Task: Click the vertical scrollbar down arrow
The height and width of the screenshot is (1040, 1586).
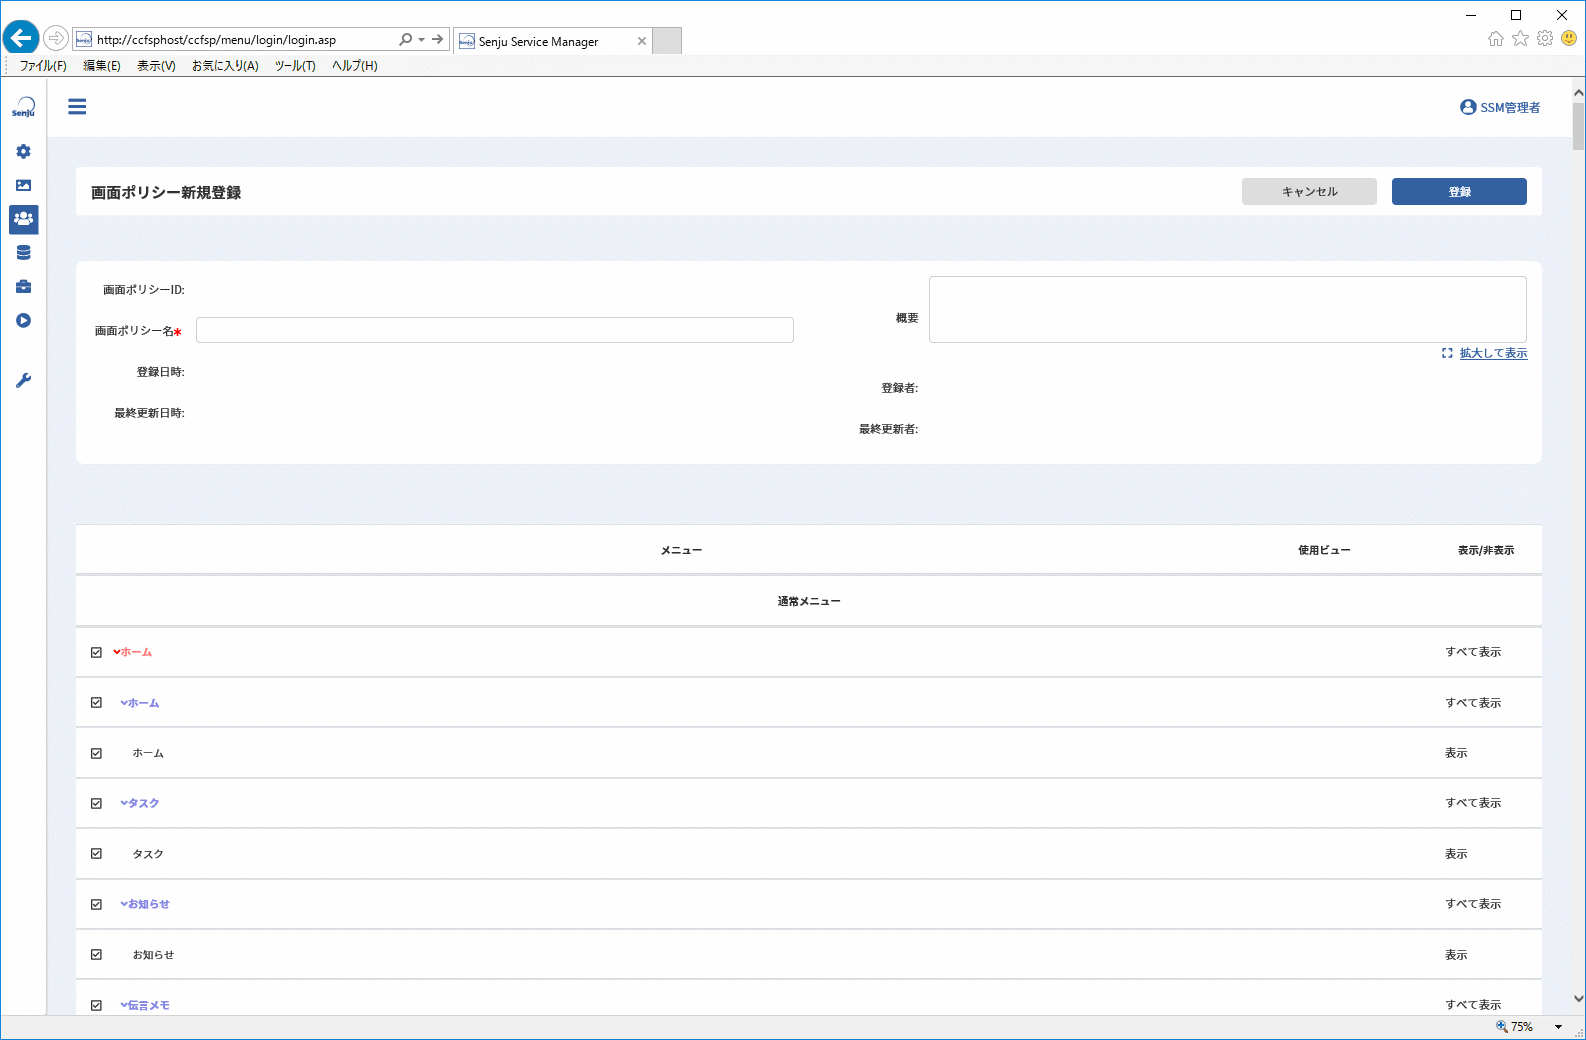Action: (x=1578, y=998)
